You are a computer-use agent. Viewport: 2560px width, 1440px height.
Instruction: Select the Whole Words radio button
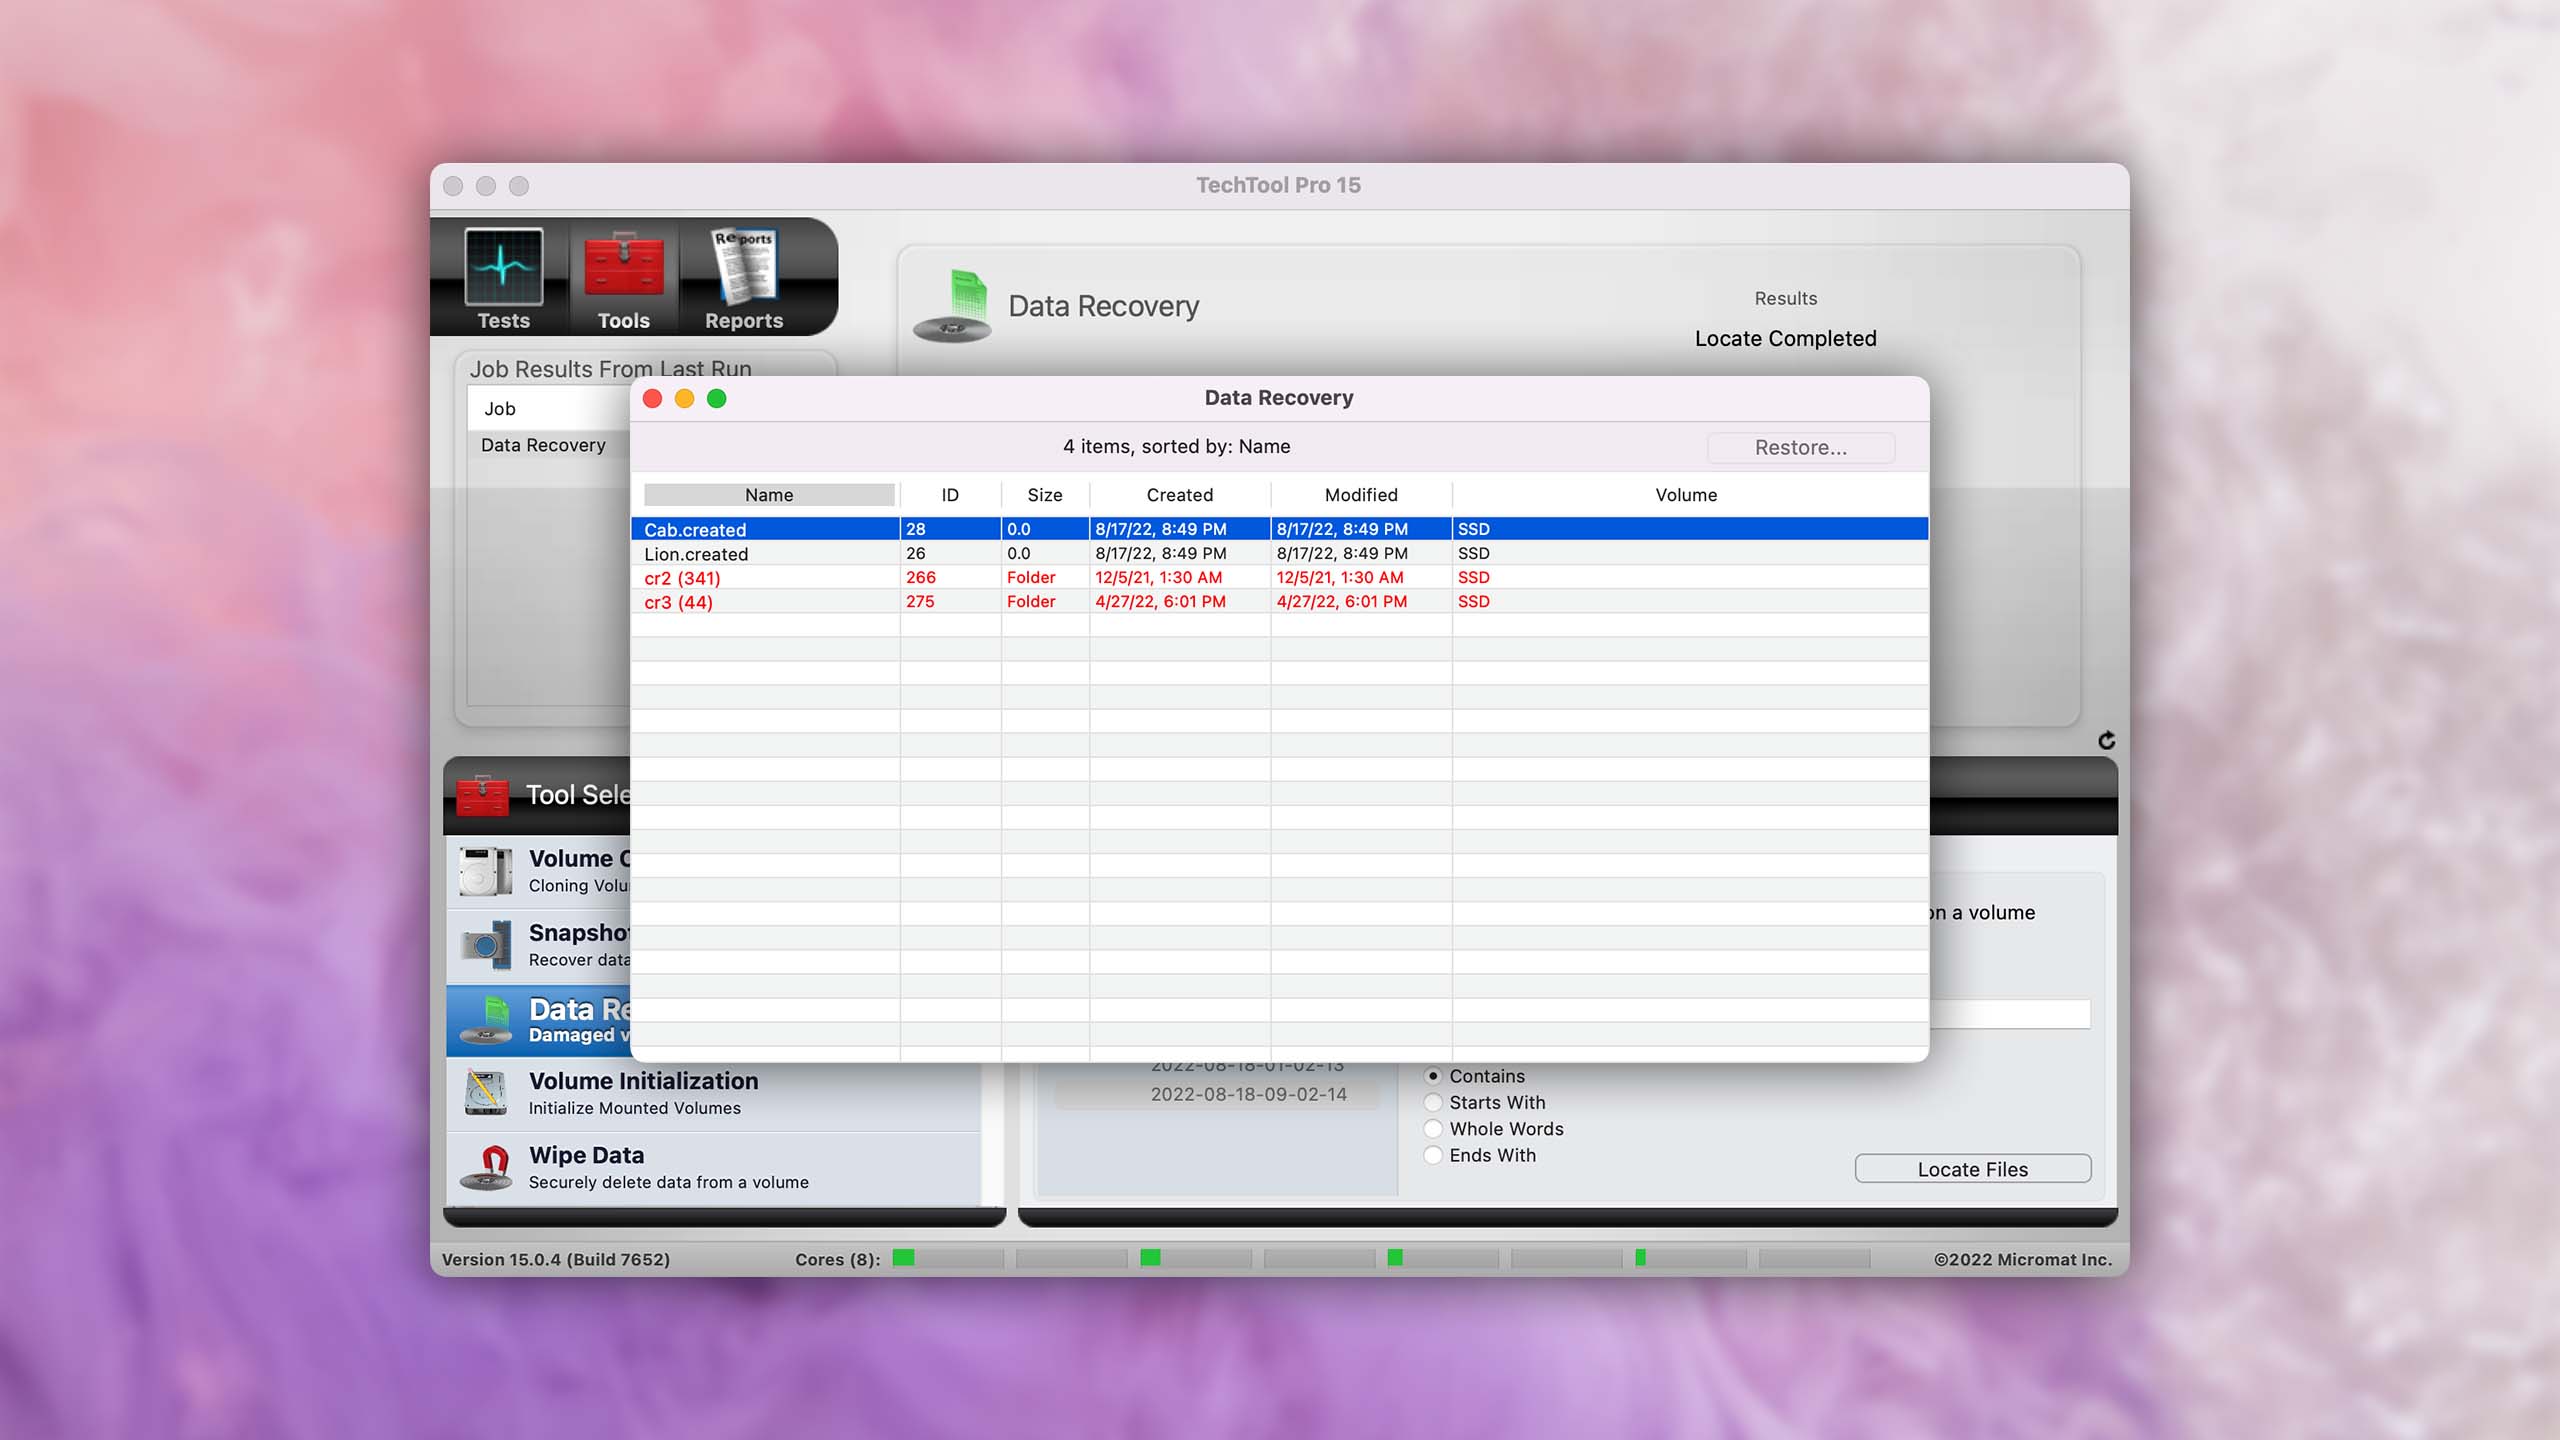click(x=1433, y=1128)
